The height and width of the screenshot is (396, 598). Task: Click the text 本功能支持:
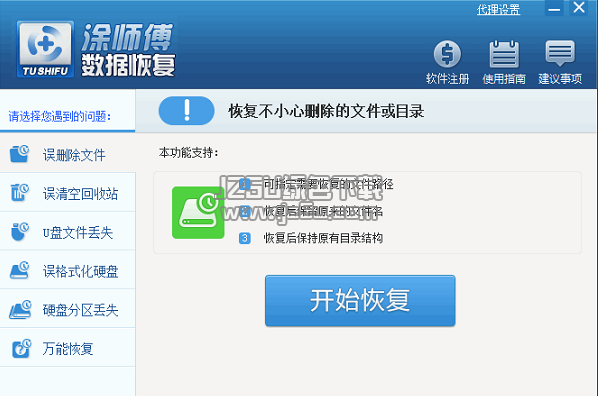coord(189,153)
